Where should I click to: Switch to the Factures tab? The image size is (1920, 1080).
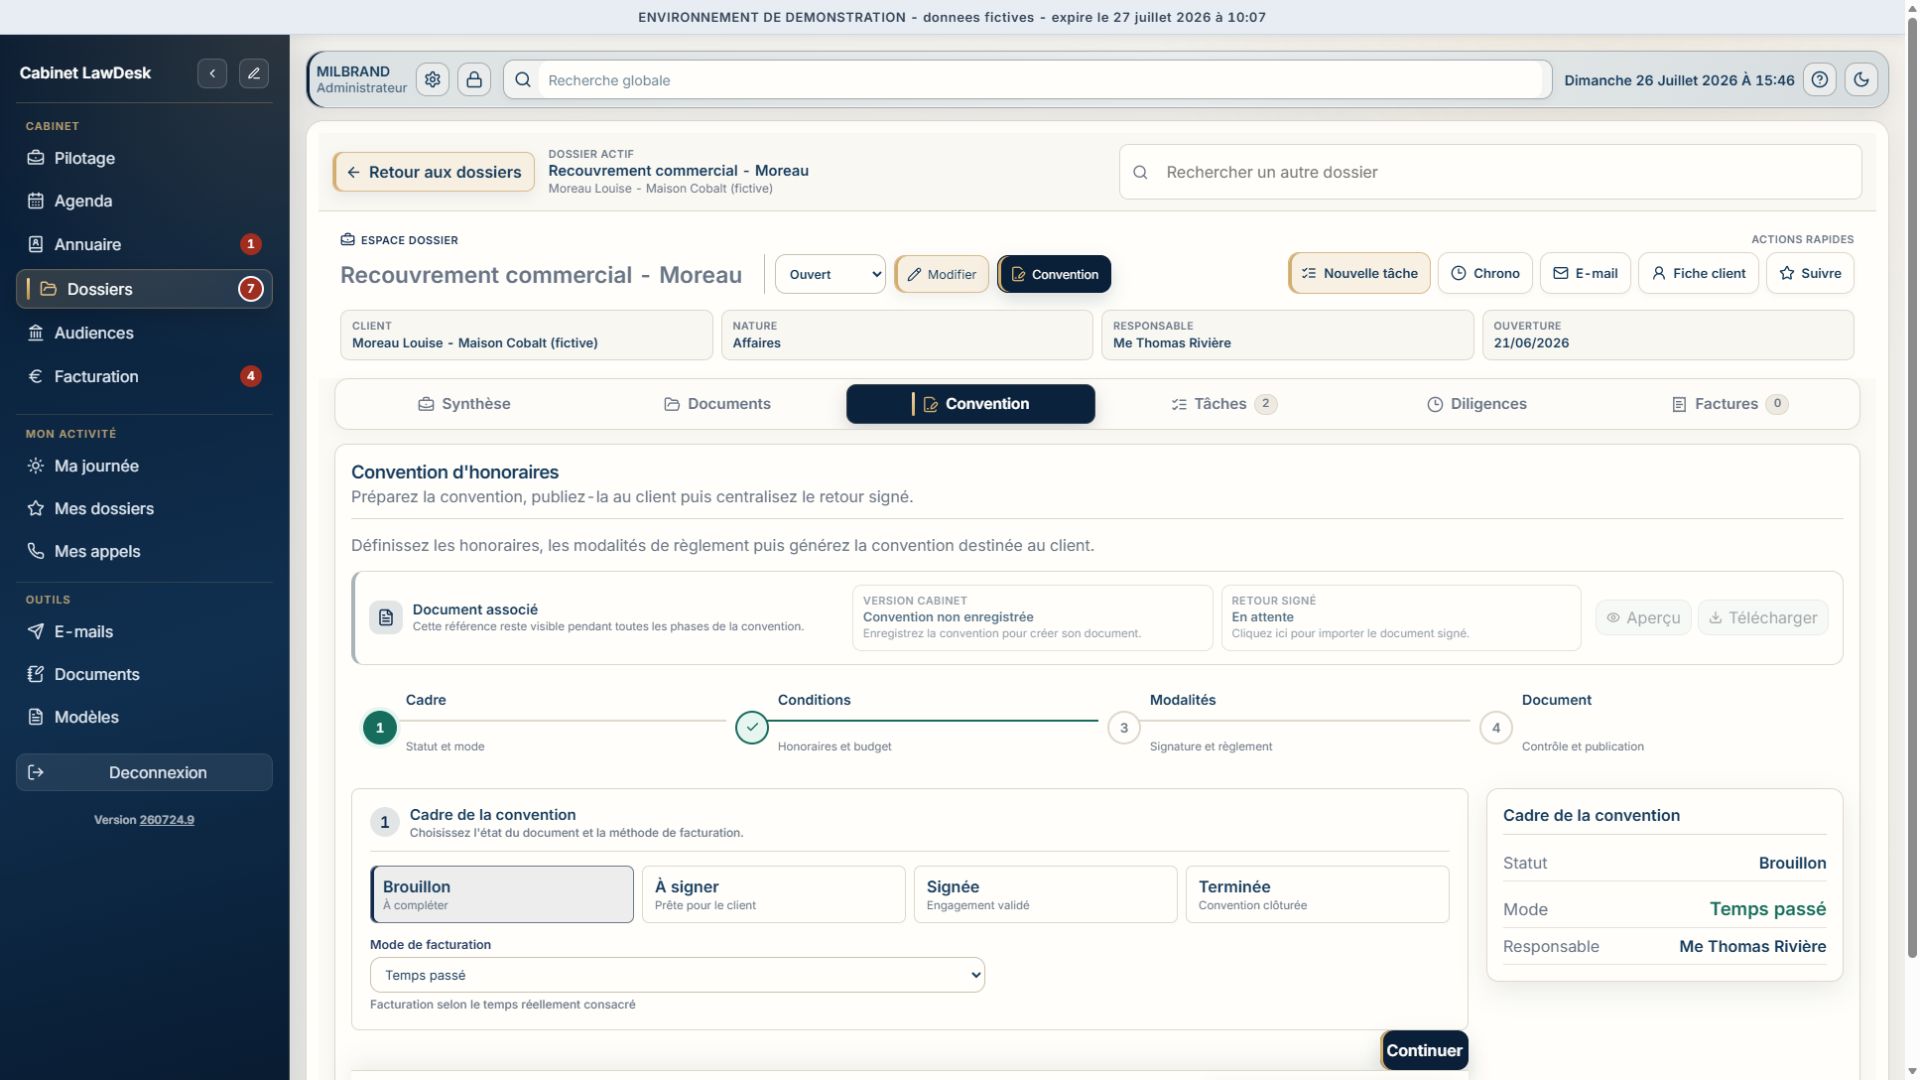coord(1730,404)
